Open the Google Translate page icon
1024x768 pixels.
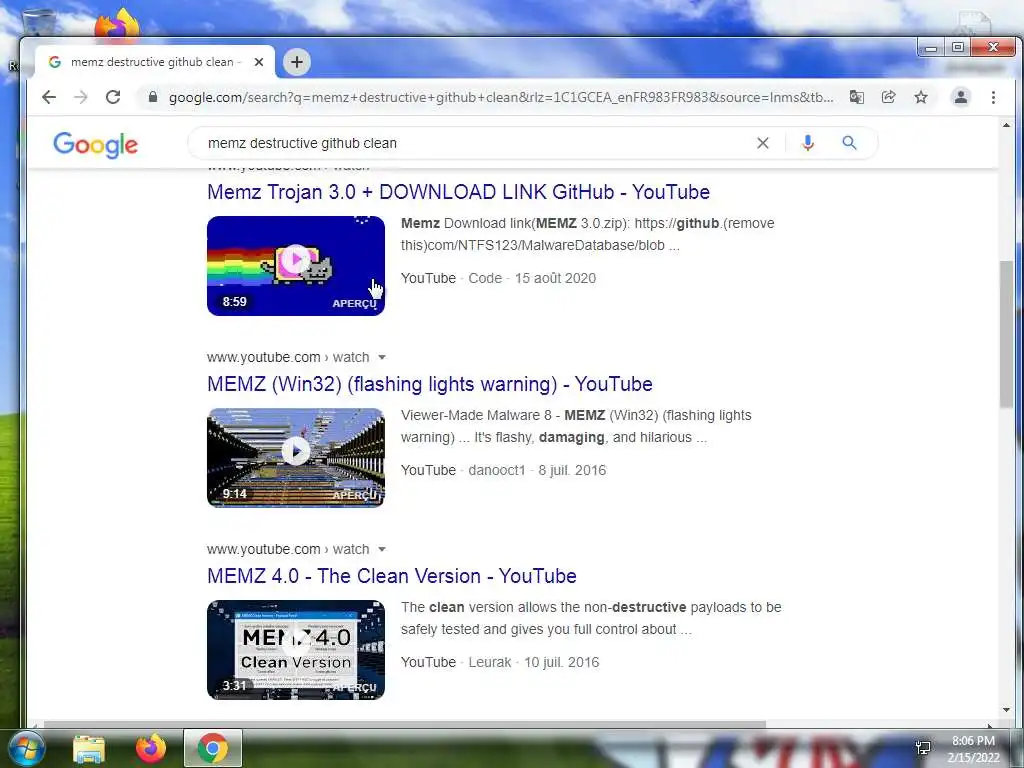coord(856,97)
